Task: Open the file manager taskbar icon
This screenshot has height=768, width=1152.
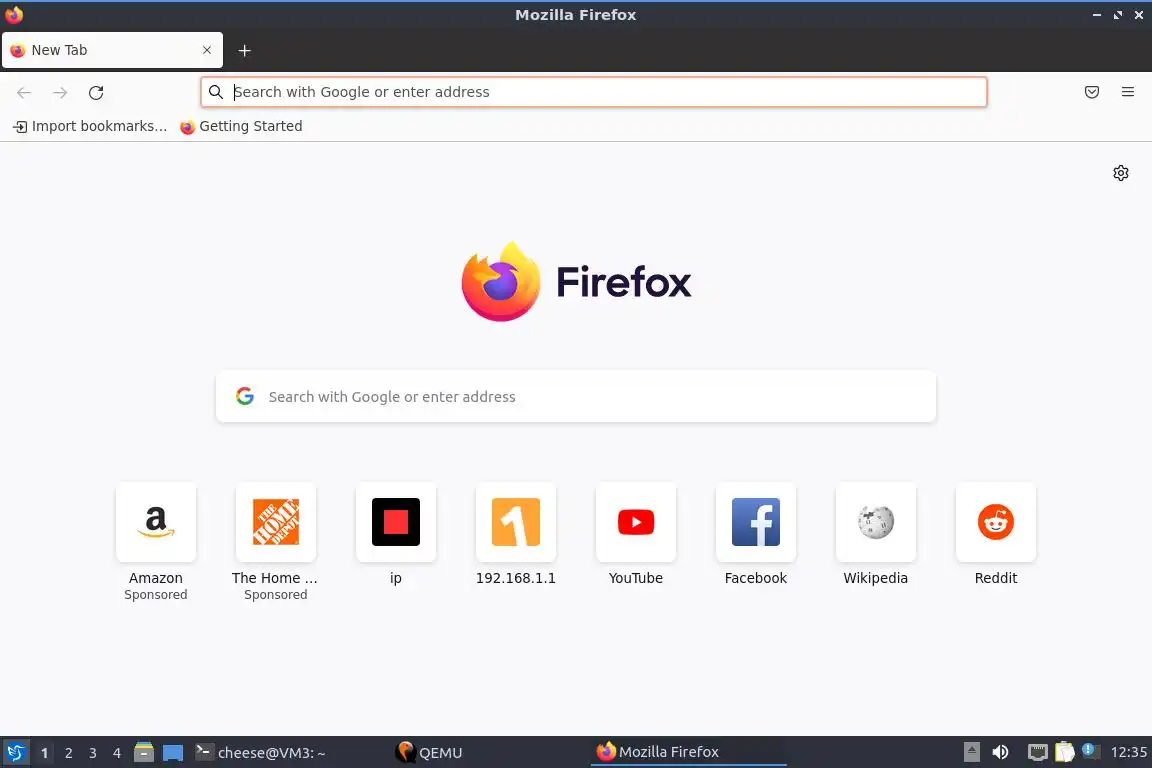Action: [x=144, y=753]
